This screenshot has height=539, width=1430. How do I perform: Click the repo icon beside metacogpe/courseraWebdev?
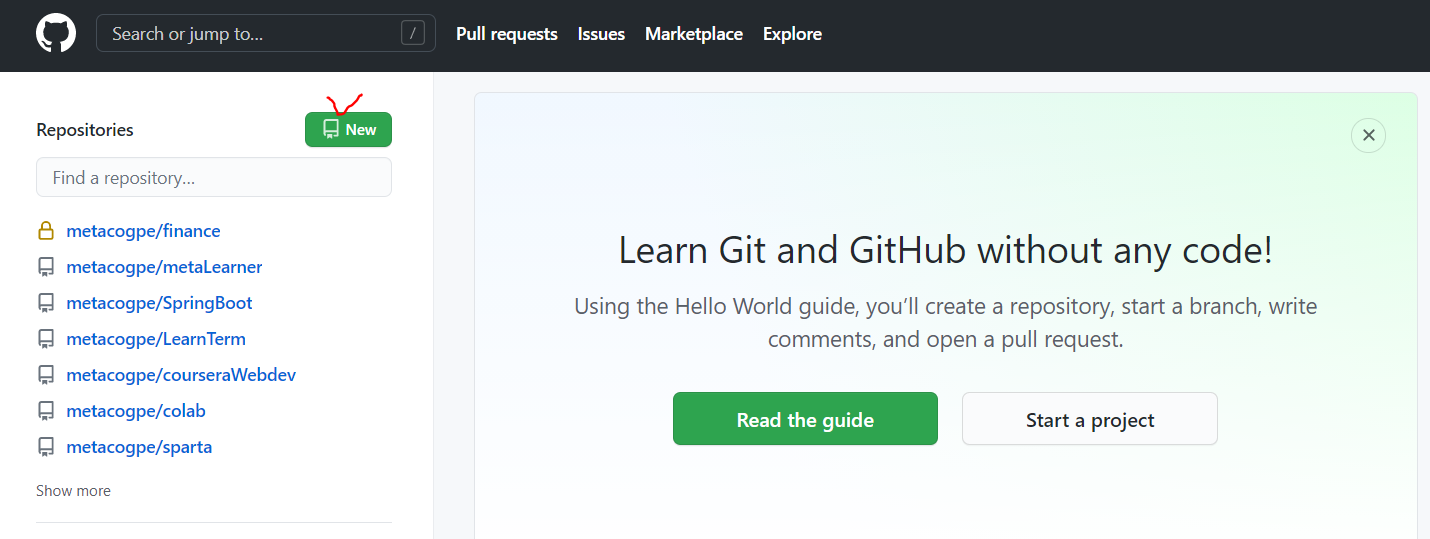click(46, 375)
